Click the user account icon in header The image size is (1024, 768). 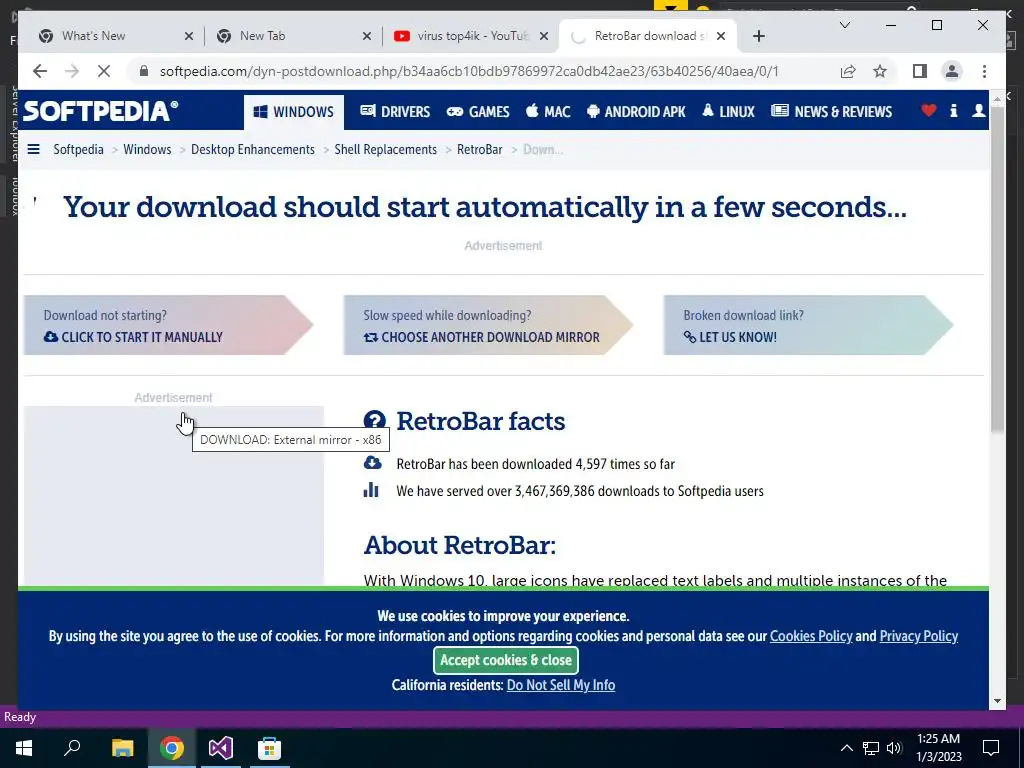pyautogui.click(x=978, y=110)
